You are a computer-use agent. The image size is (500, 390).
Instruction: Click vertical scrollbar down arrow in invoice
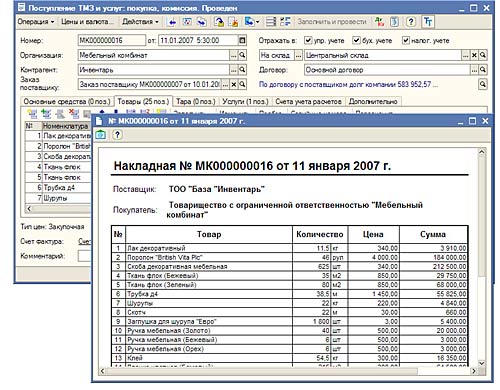(x=482, y=363)
